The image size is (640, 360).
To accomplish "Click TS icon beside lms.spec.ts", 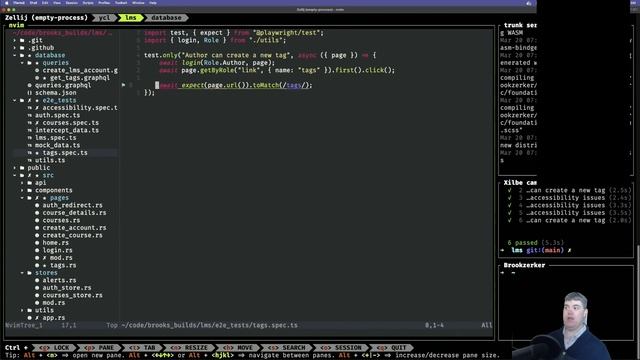I will pyautogui.click(x=29, y=138).
